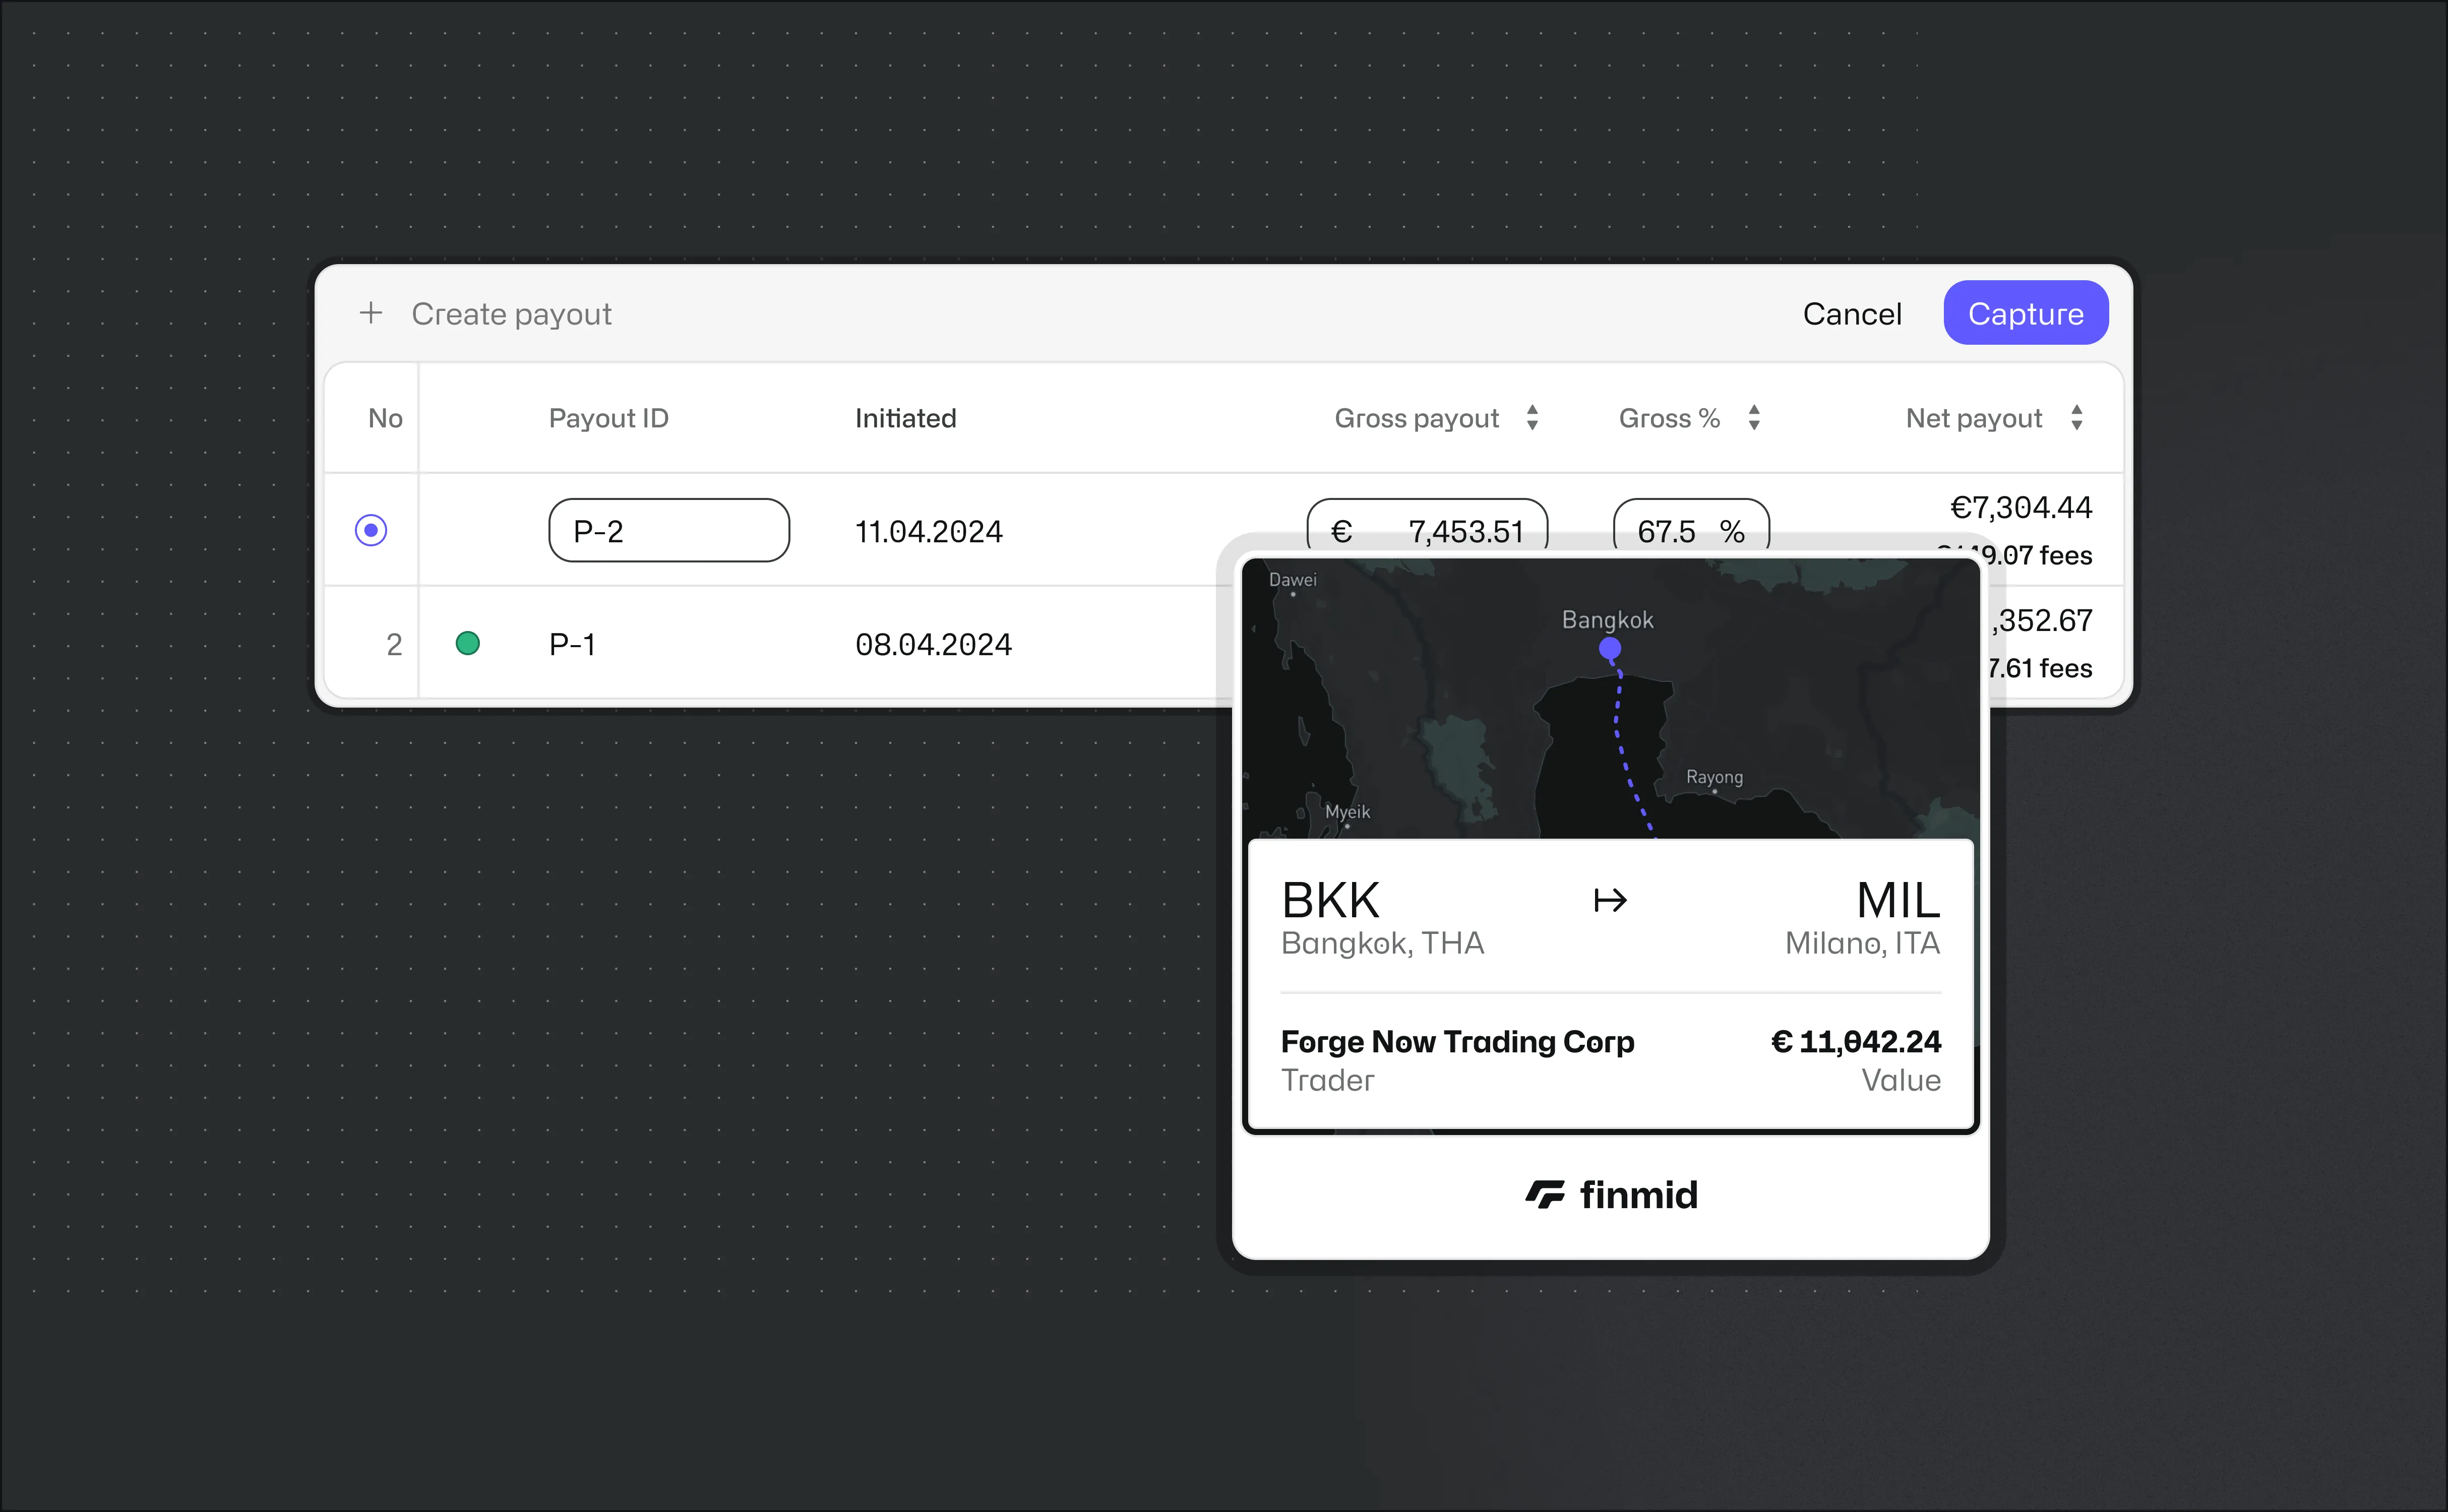Click the plus icon beside Create payout

[371, 313]
